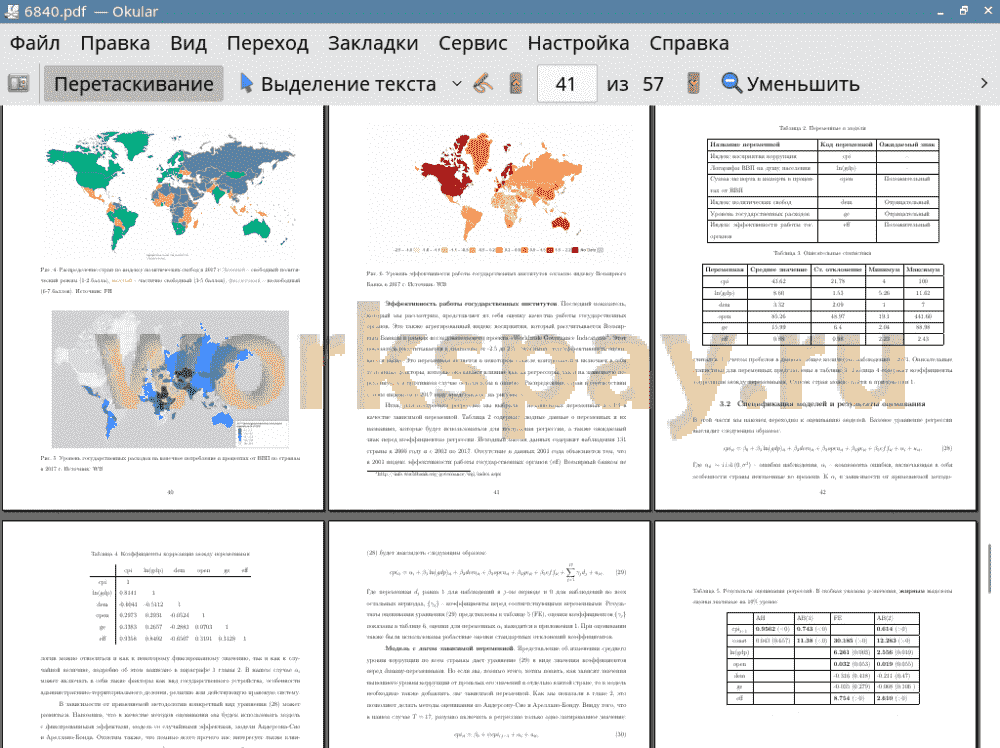This screenshot has width=1000, height=748.
Task: Activate the Перетаскивание browse mode
Action: (x=134, y=84)
